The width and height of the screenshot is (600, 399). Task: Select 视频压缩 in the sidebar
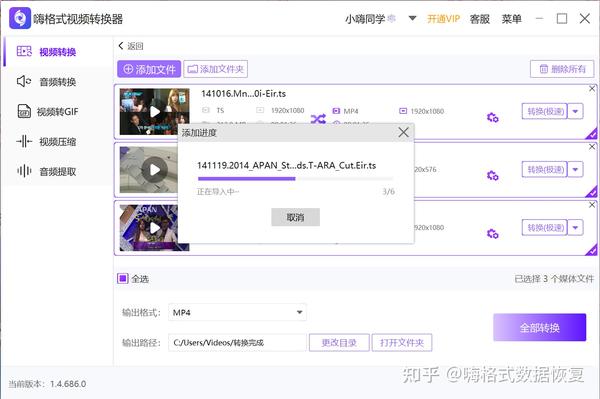57,142
